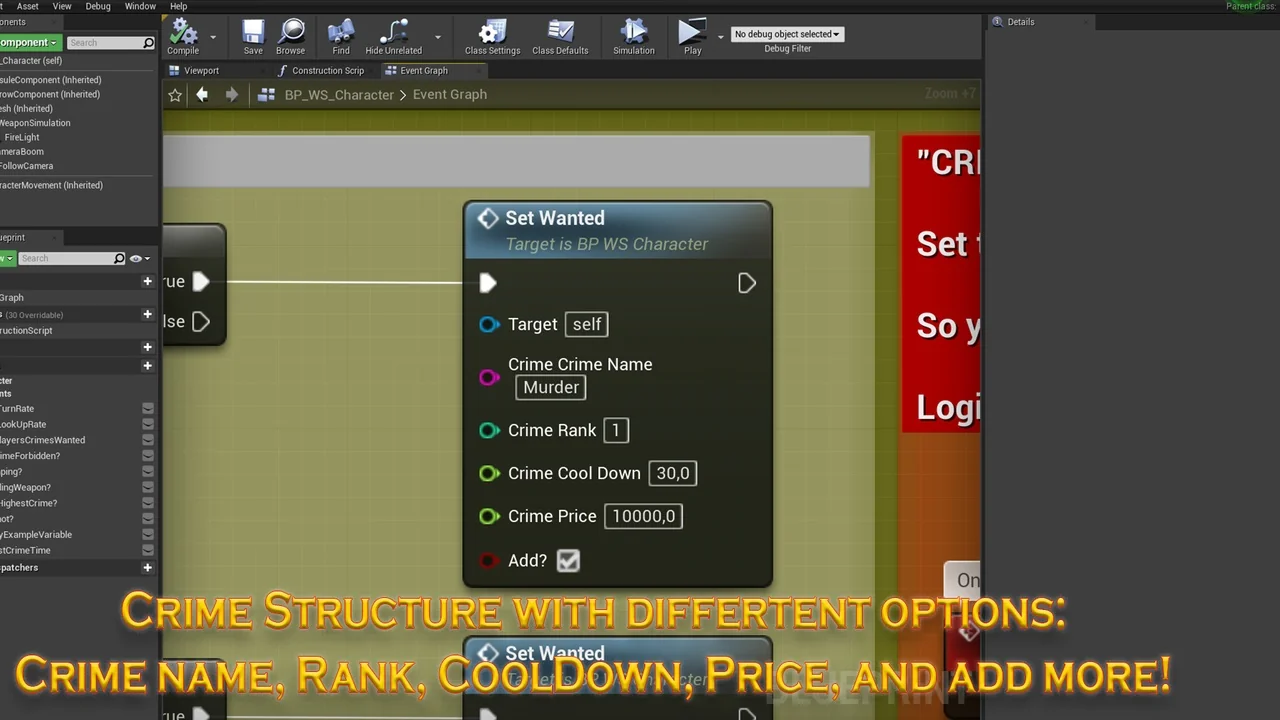Enable Hide Unrelated nodes
Image resolution: width=1280 pixels, height=720 pixels.
[x=393, y=37]
